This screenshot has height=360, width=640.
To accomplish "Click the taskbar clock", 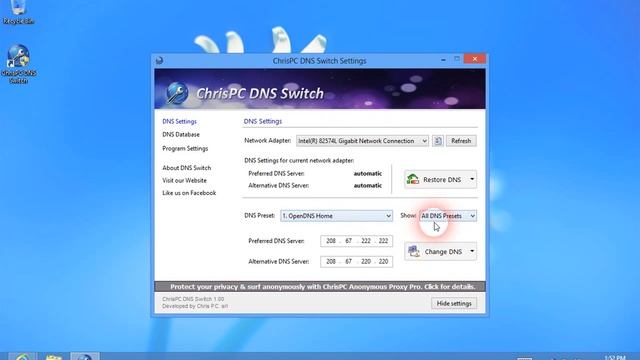I will pos(615,358).
